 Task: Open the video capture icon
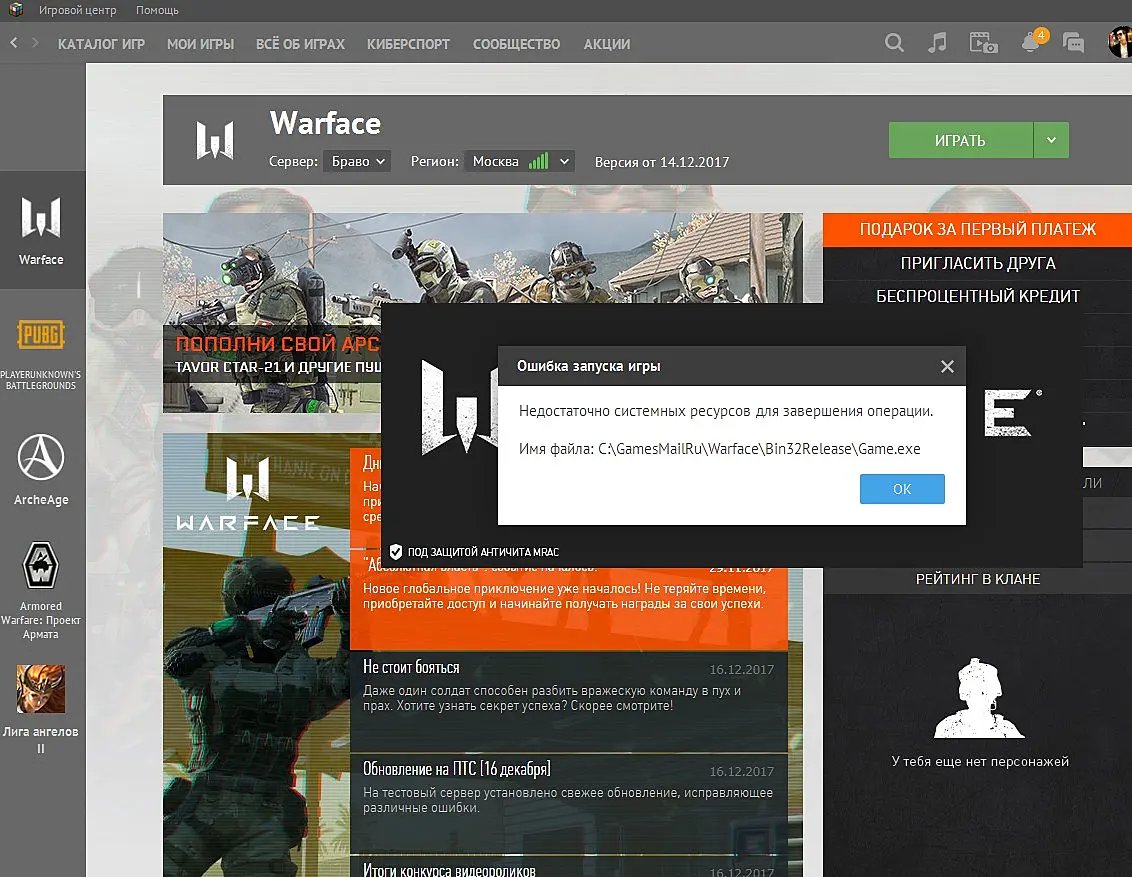pyautogui.click(x=983, y=43)
